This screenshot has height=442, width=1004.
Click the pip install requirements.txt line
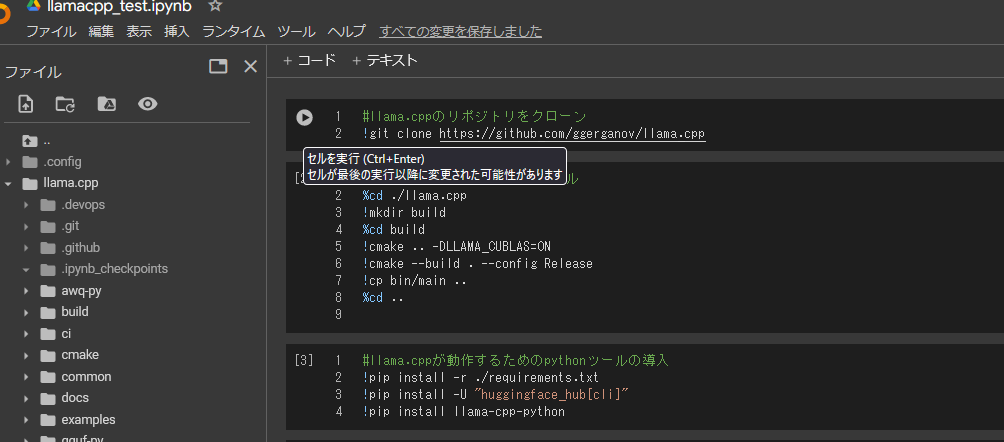[x=480, y=377]
